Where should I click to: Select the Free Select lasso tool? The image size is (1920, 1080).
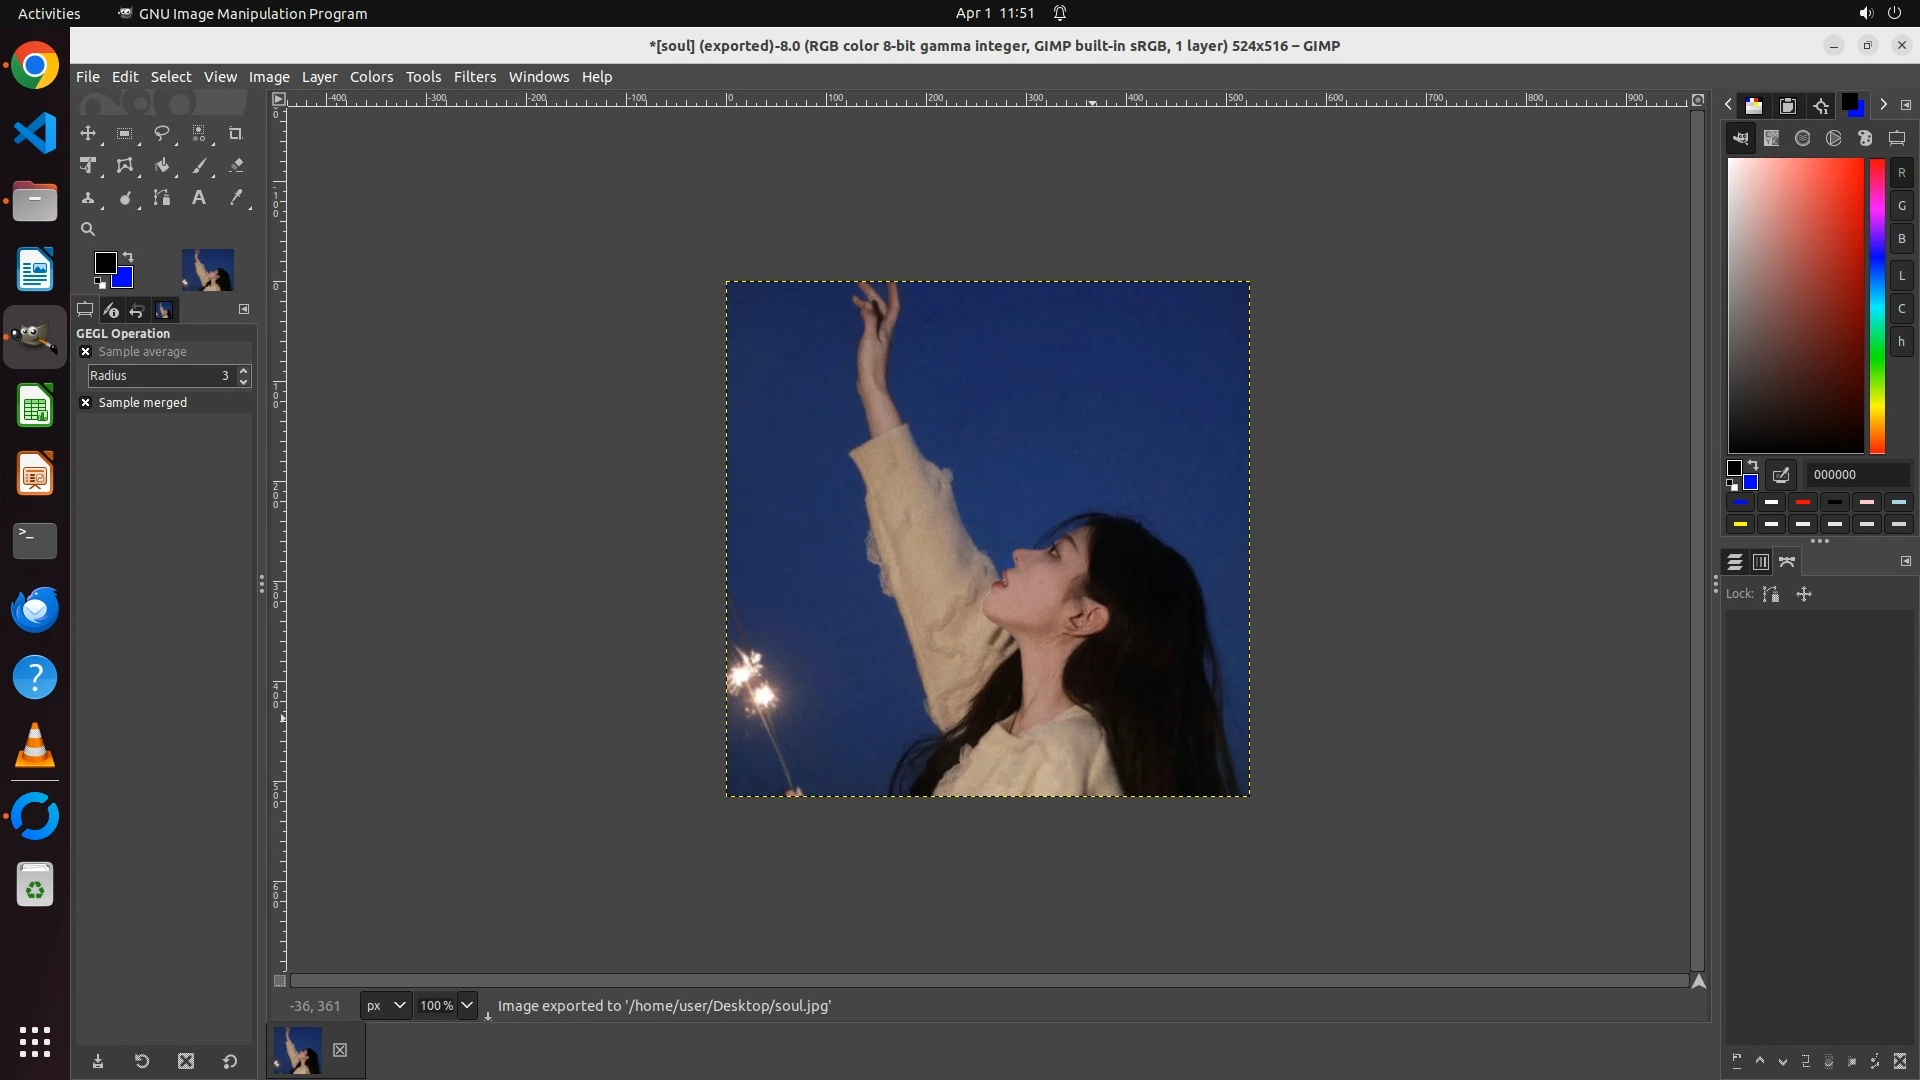pyautogui.click(x=162, y=134)
